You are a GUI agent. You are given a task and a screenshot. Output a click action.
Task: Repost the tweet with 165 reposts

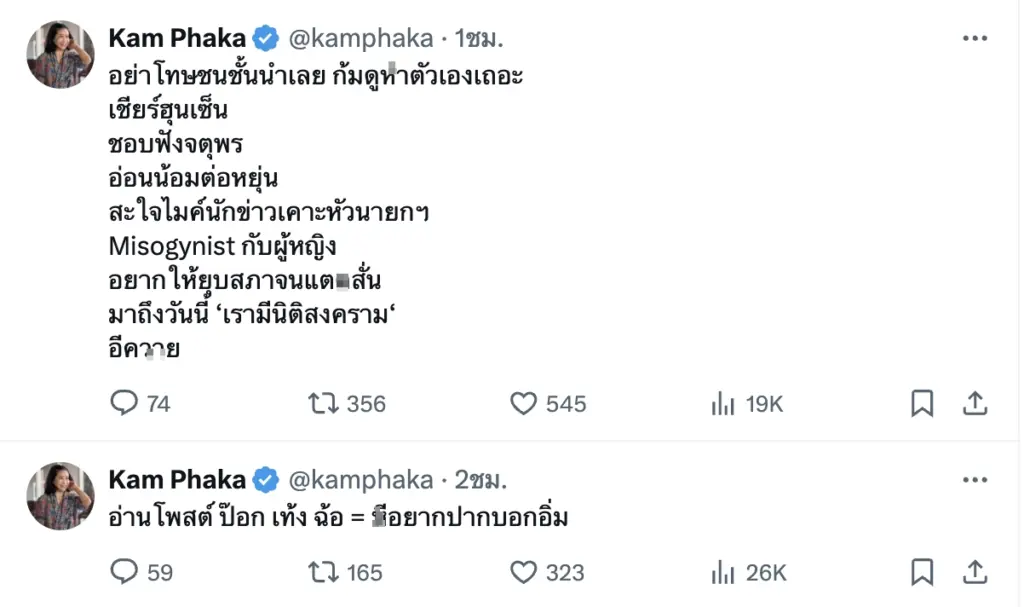(x=322, y=572)
